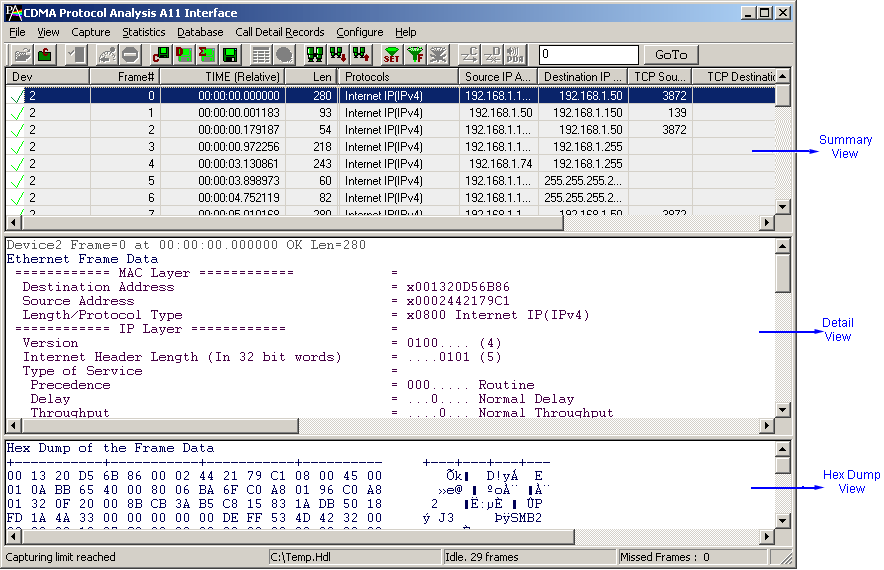Screen dimensions: 884x570
Task: Click the grayed checkmark page toolbar icon
Action: point(76,55)
